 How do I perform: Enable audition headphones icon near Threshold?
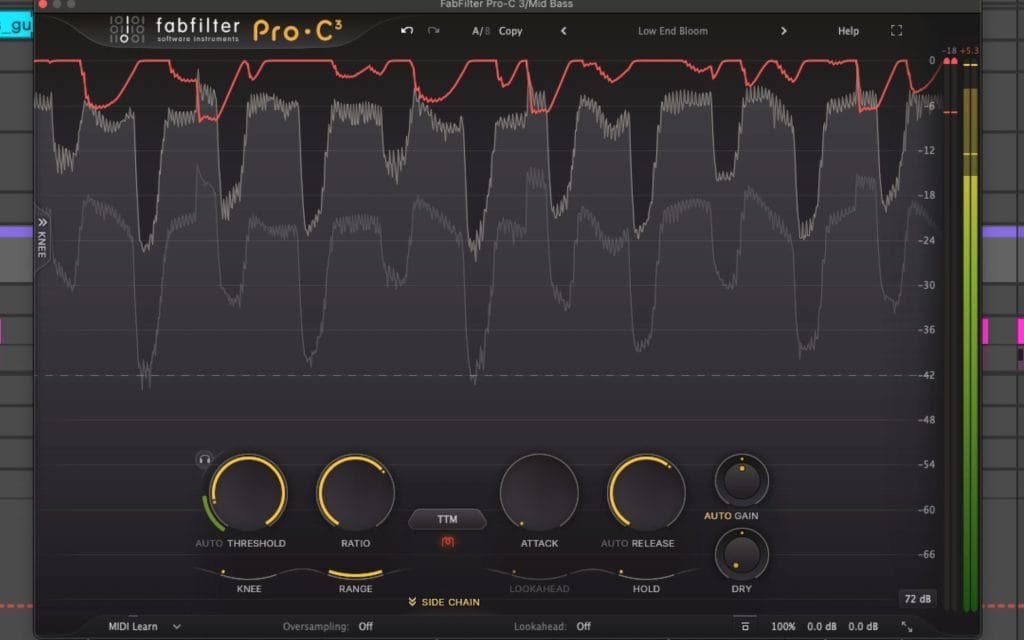205,460
